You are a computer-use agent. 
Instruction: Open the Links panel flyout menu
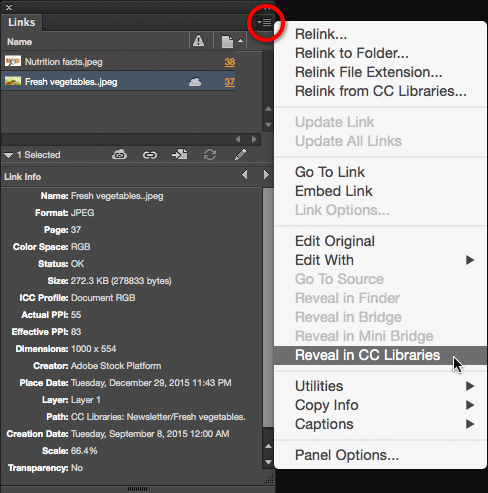(265, 22)
